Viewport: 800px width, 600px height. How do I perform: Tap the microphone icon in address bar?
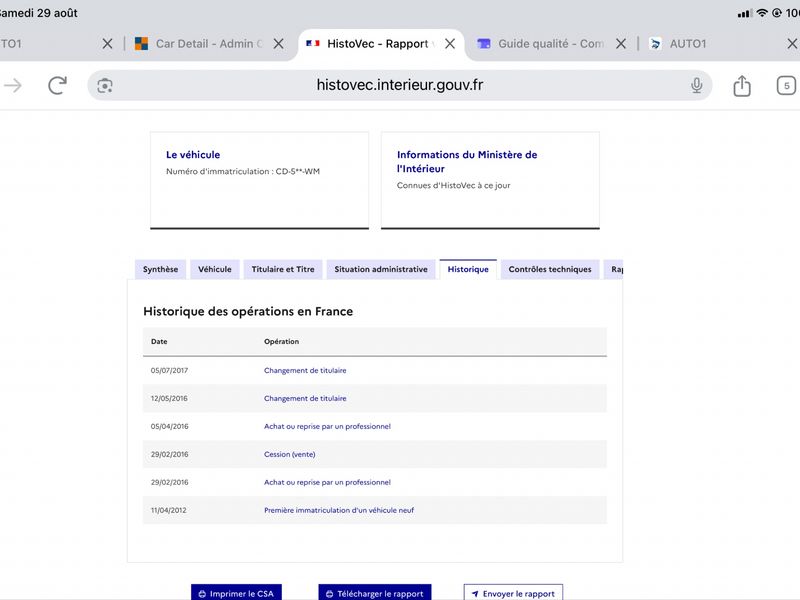696,85
